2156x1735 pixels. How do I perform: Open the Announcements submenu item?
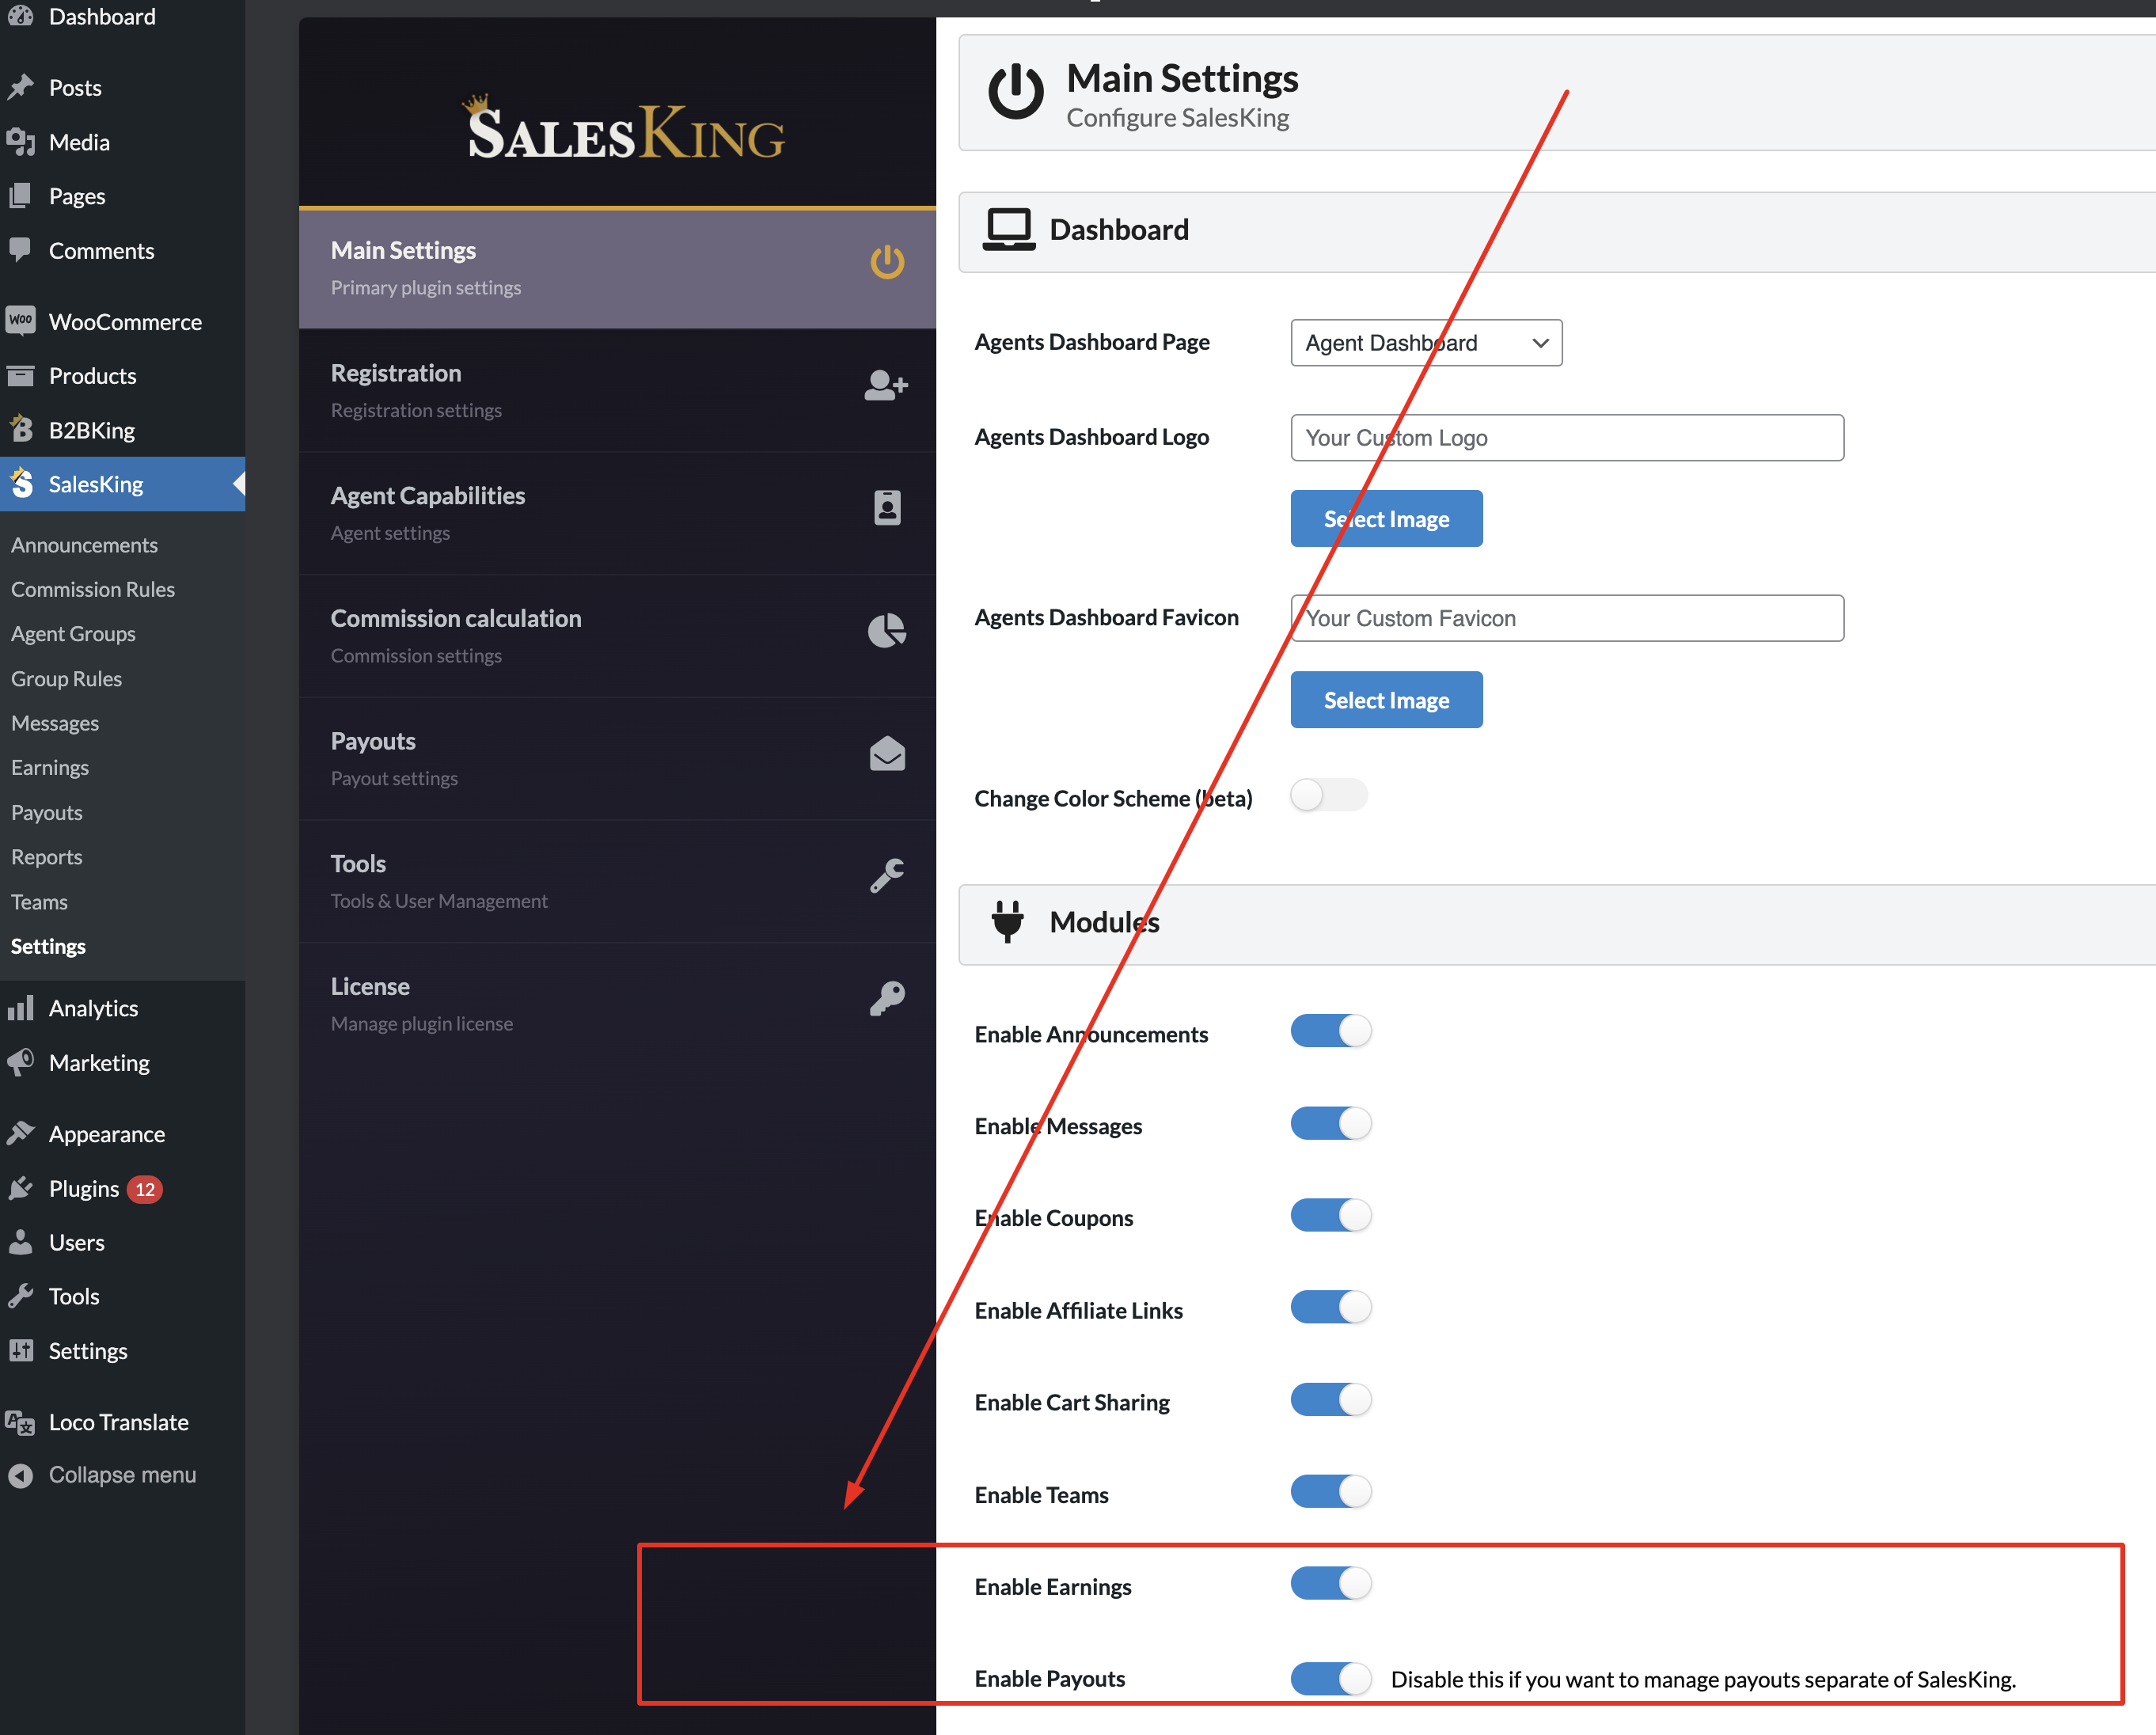click(x=84, y=545)
